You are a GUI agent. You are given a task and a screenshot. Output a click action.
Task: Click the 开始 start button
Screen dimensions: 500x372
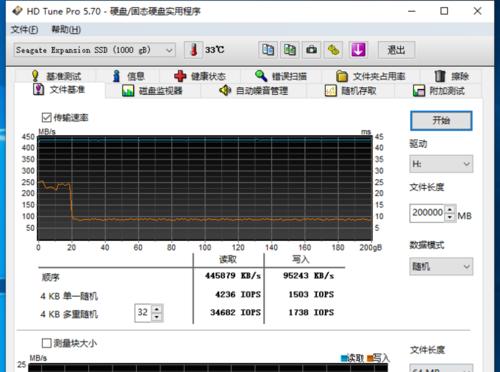point(441,121)
